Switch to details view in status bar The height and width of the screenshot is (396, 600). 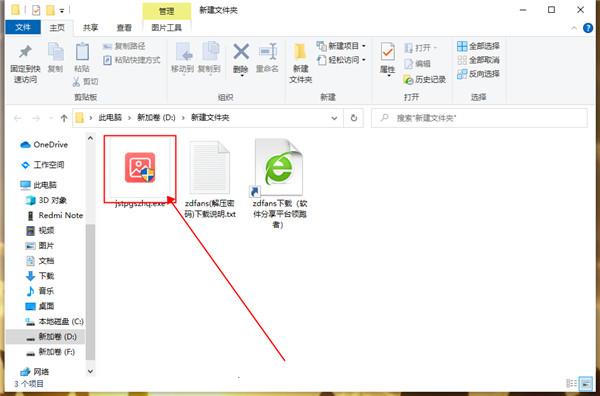point(571,383)
